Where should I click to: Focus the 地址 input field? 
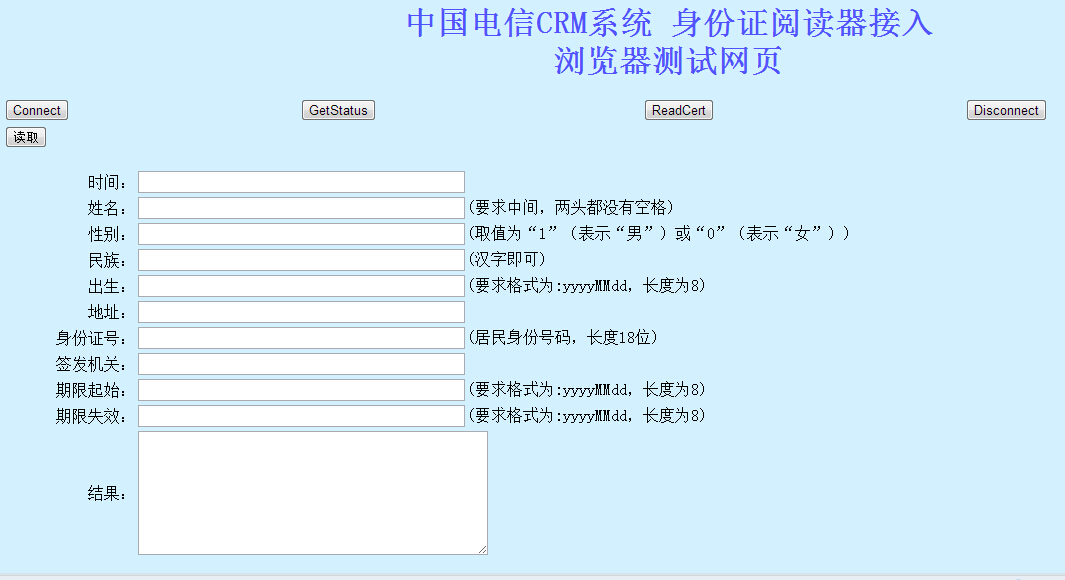pyautogui.click(x=302, y=312)
